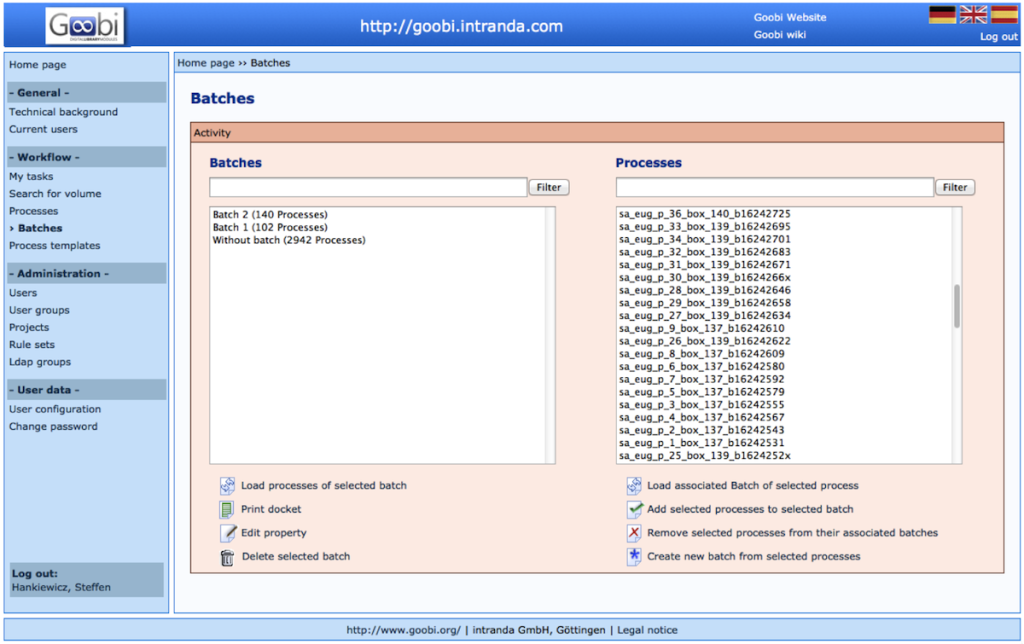The height and width of the screenshot is (644, 1024).
Task: Open the Goobi Website link
Action: [790, 18]
